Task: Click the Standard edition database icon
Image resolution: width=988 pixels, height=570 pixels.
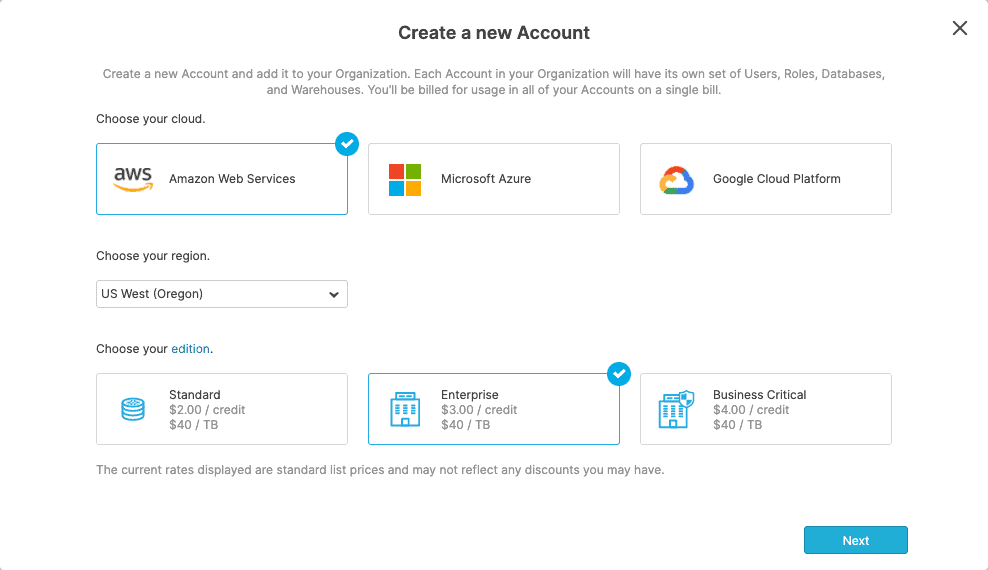Action: coord(132,409)
